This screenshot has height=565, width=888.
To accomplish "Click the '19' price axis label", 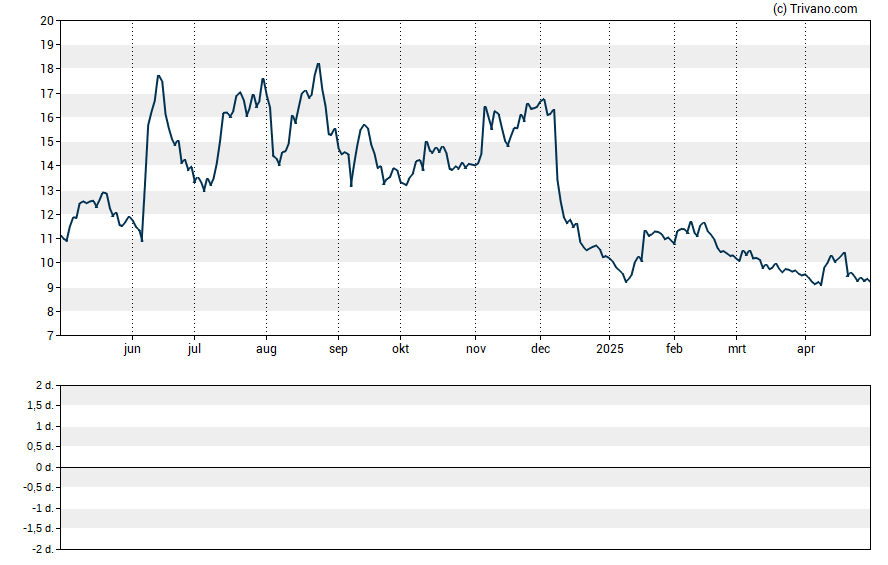I will (x=47, y=45).
